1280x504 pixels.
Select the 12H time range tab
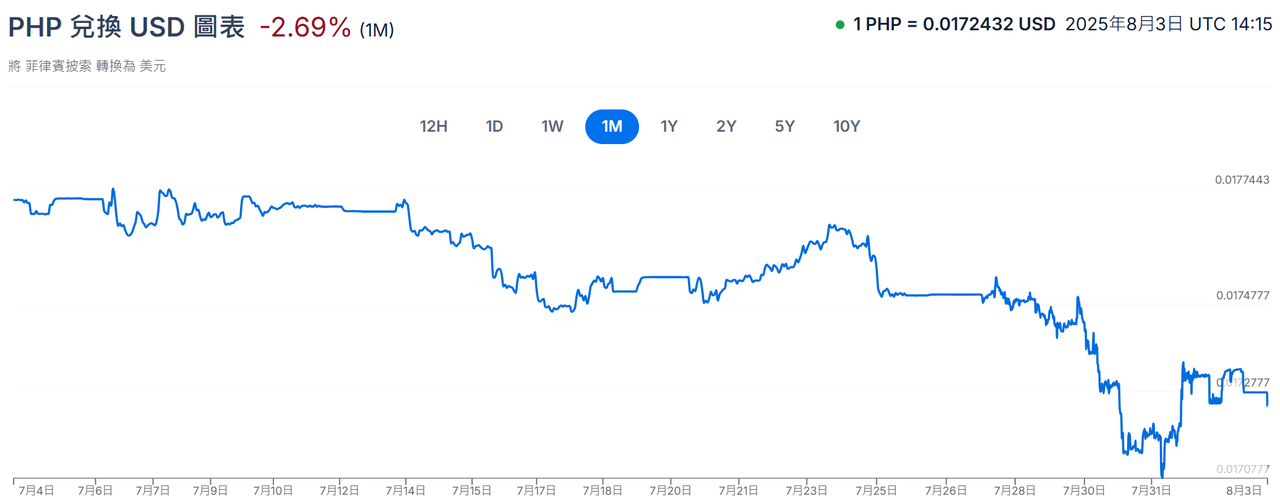433,127
